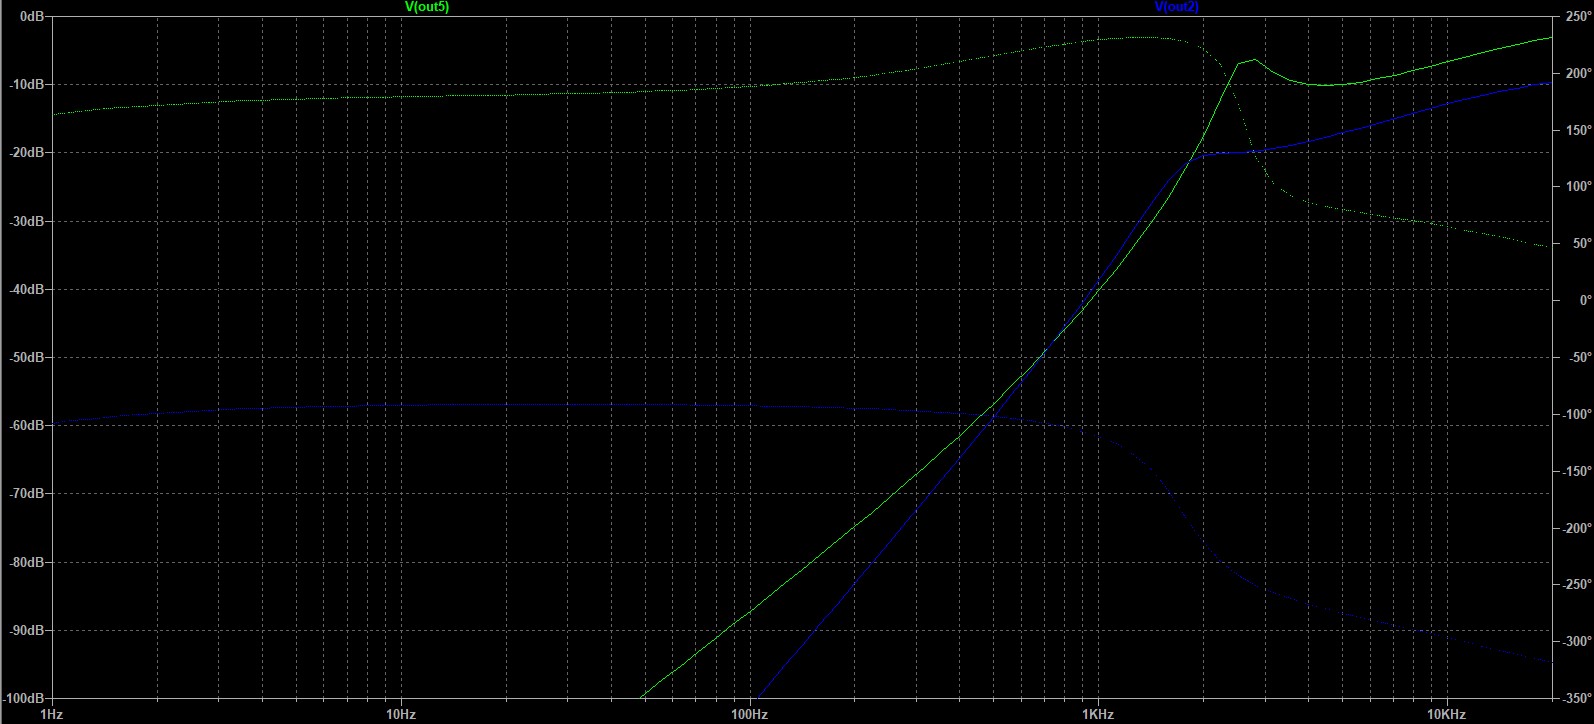Click the 0dB magnitude axis label
Screen dimensions: 1594x724
(x=30, y=16)
